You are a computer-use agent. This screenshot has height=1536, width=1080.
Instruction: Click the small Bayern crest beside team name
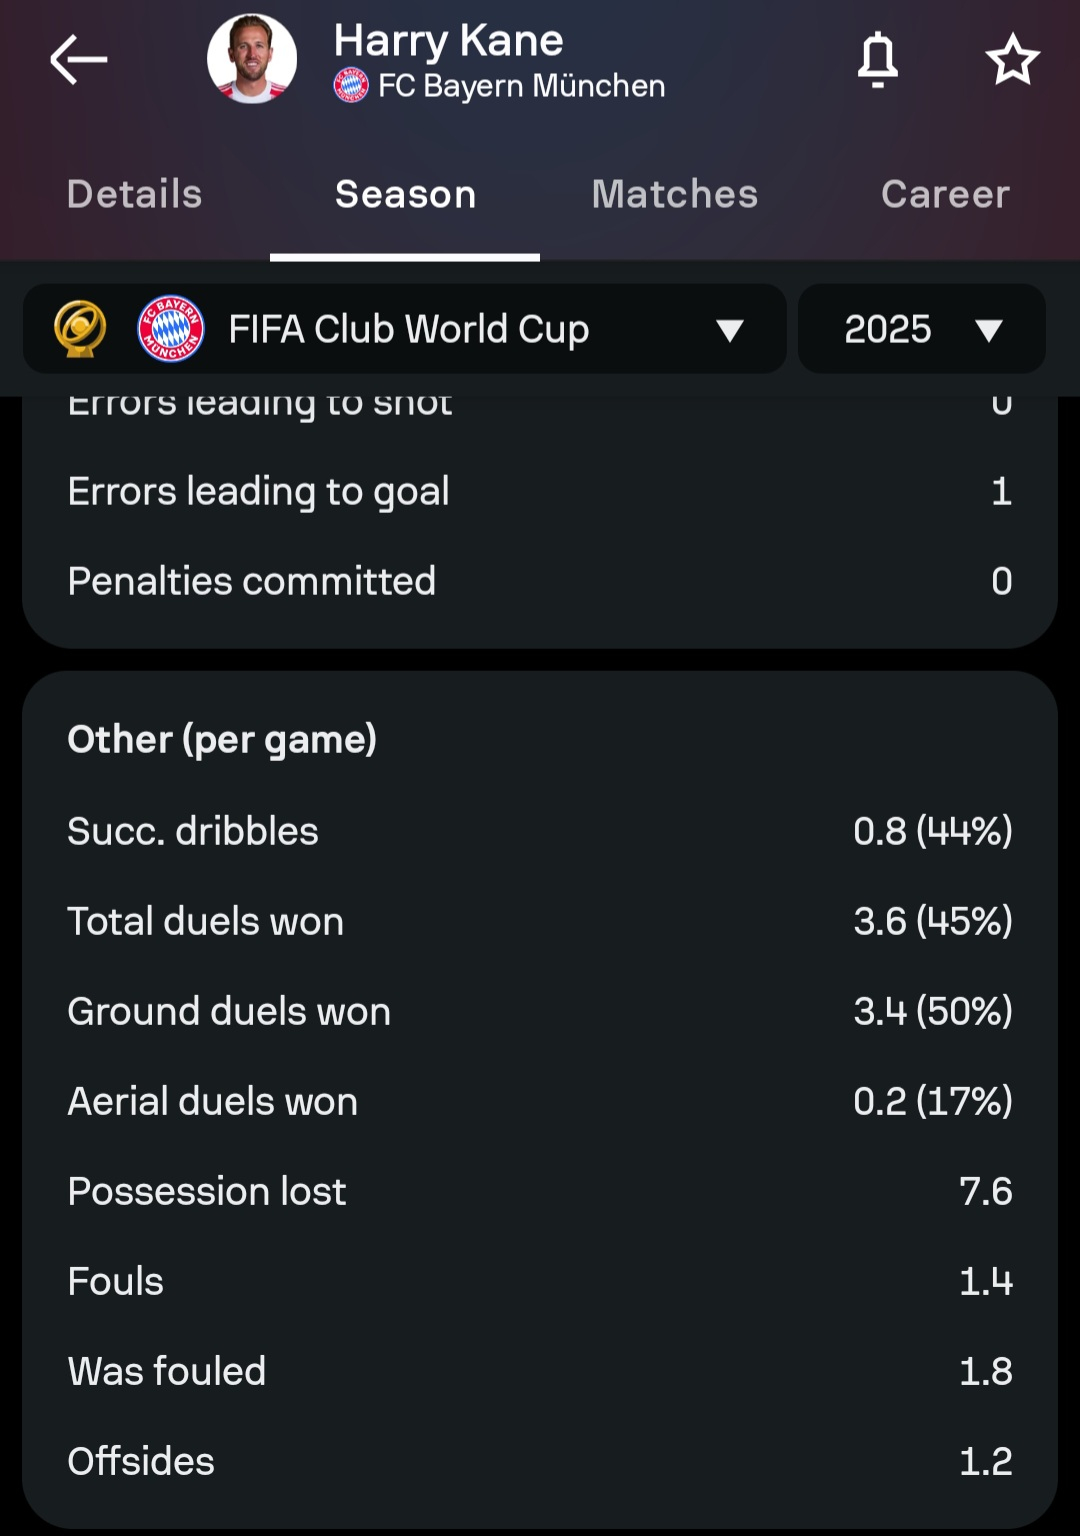click(x=351, y=86)
